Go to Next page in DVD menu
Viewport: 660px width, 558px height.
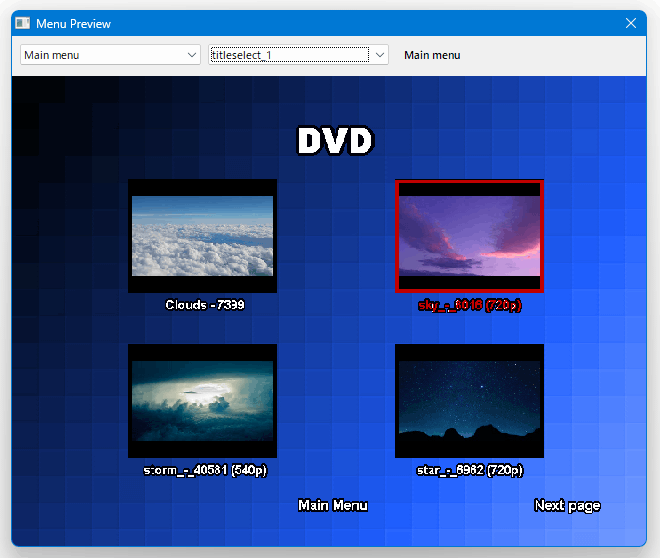[567, 506]
